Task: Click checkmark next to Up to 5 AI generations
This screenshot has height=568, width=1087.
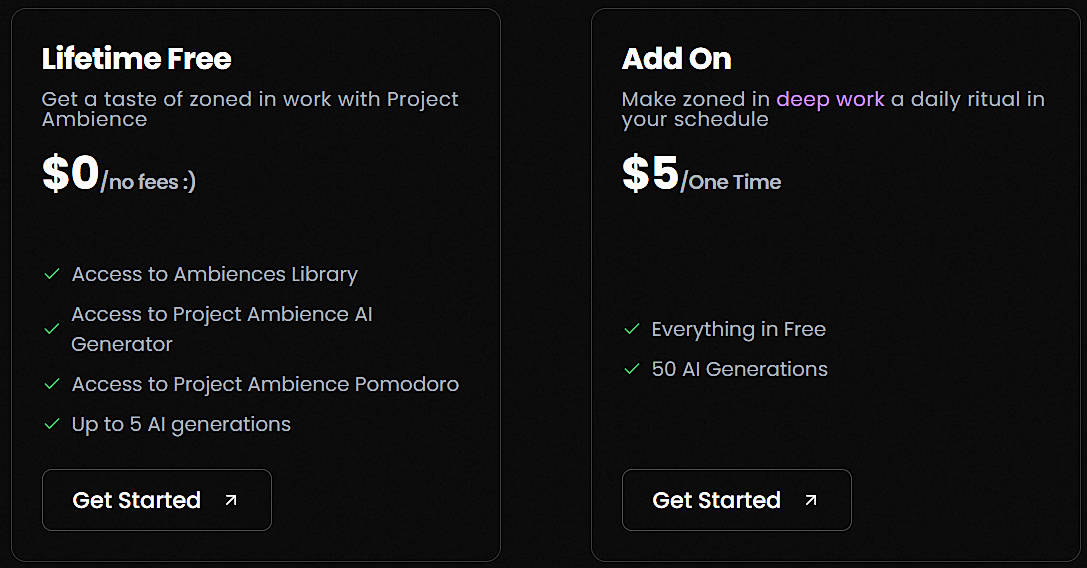Action: [x=52, y=424]
